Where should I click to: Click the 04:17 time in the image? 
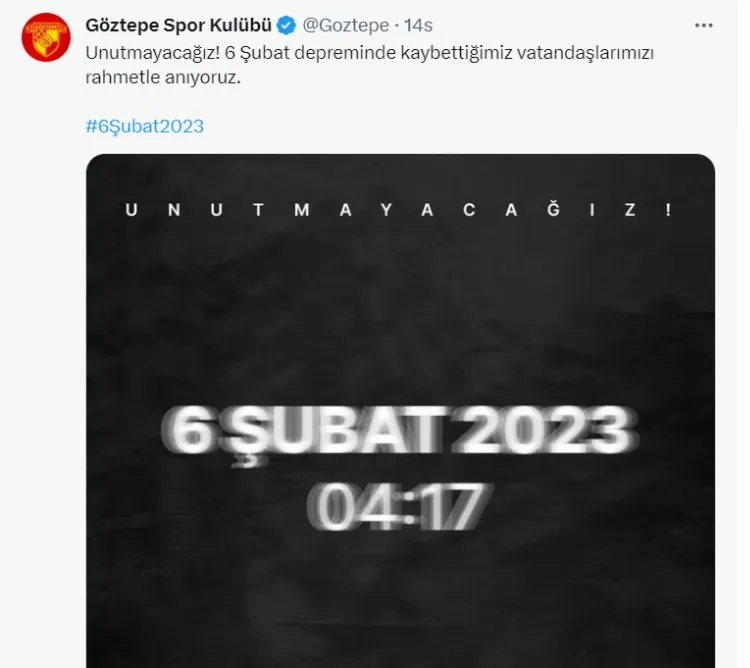(399, 507)
